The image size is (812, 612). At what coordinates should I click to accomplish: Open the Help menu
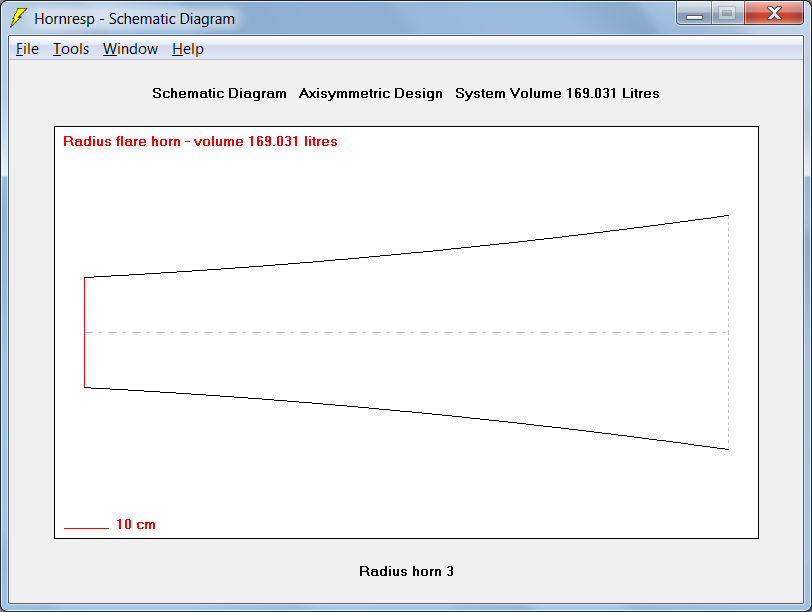point(187,49)
